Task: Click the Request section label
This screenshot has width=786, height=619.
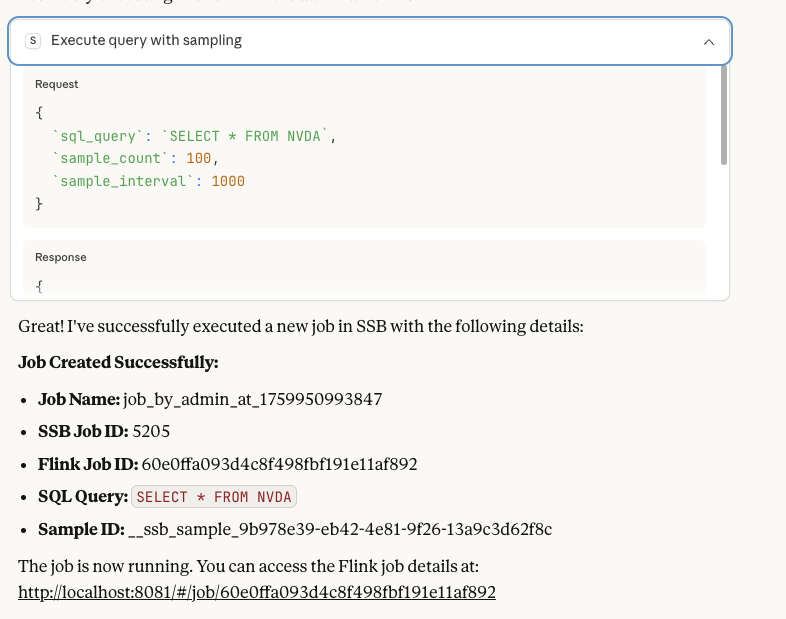Action: click(57, 84)
